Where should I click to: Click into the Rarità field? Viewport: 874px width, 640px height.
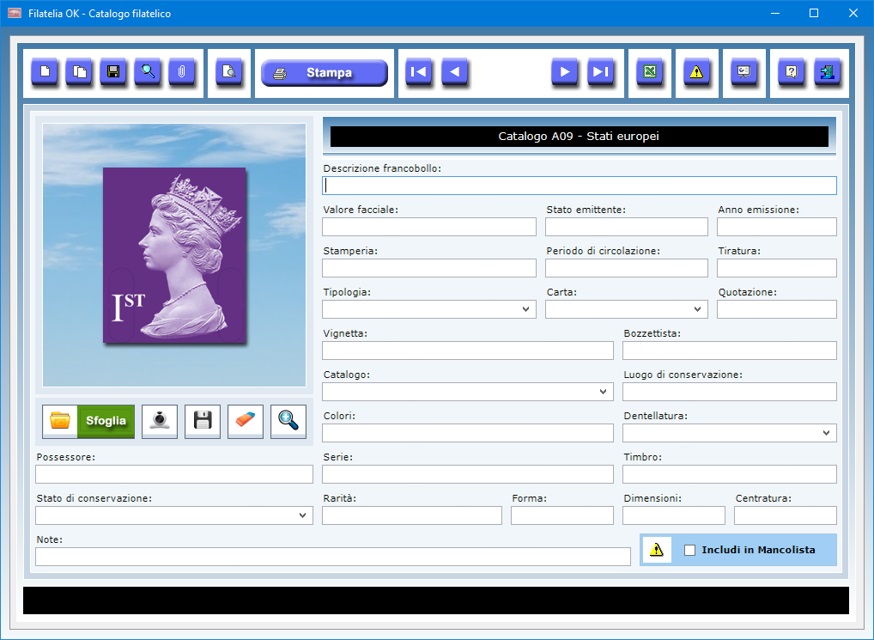click(412, 516)
